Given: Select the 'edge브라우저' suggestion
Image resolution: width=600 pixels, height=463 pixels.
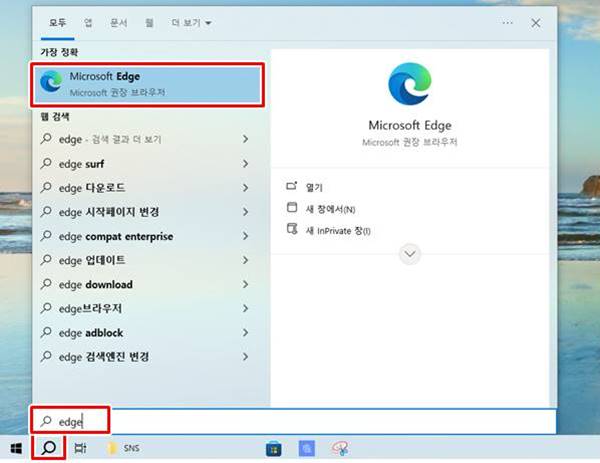Looking at the screenshot, I should coord(145,308).
